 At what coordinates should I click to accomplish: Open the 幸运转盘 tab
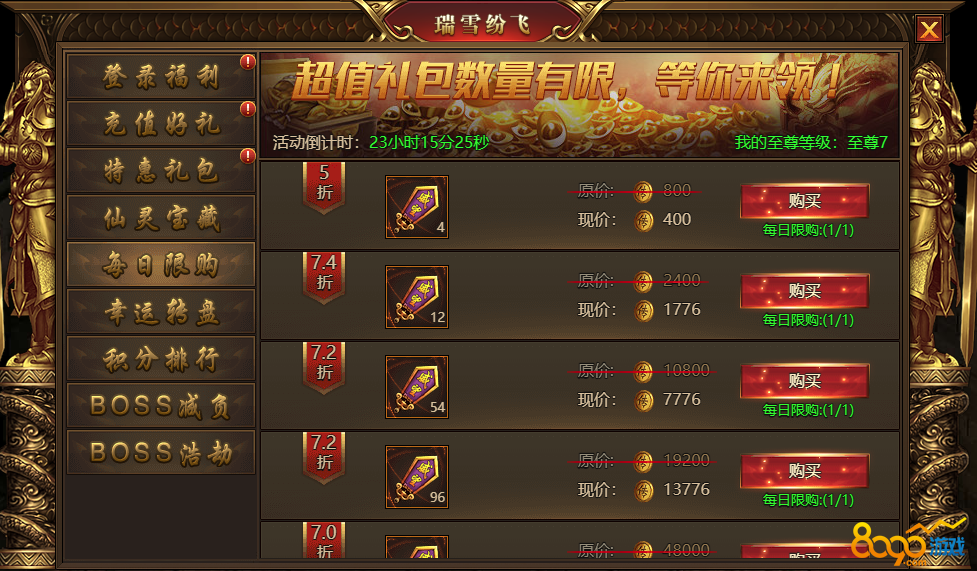click(161, 312)
